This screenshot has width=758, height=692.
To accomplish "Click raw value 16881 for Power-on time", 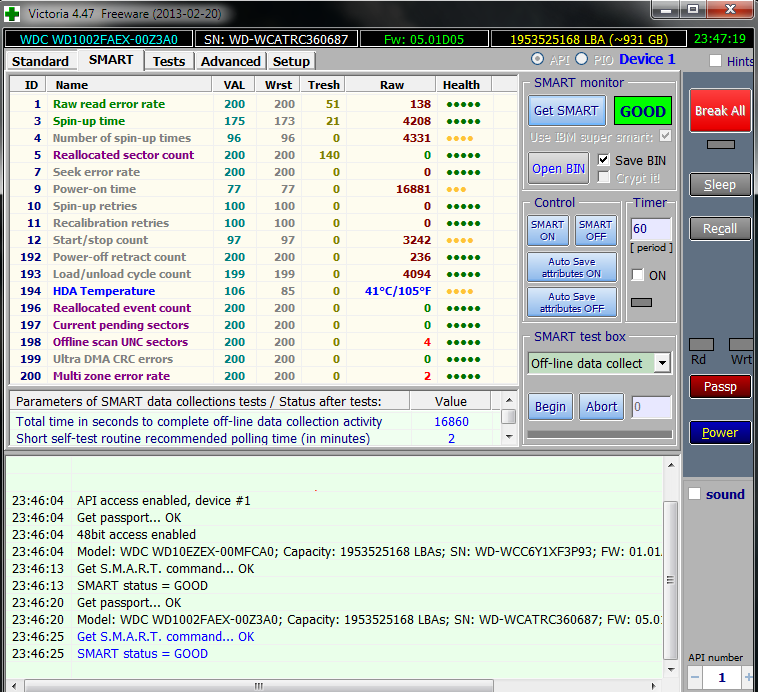I will (x=413, y=189).
